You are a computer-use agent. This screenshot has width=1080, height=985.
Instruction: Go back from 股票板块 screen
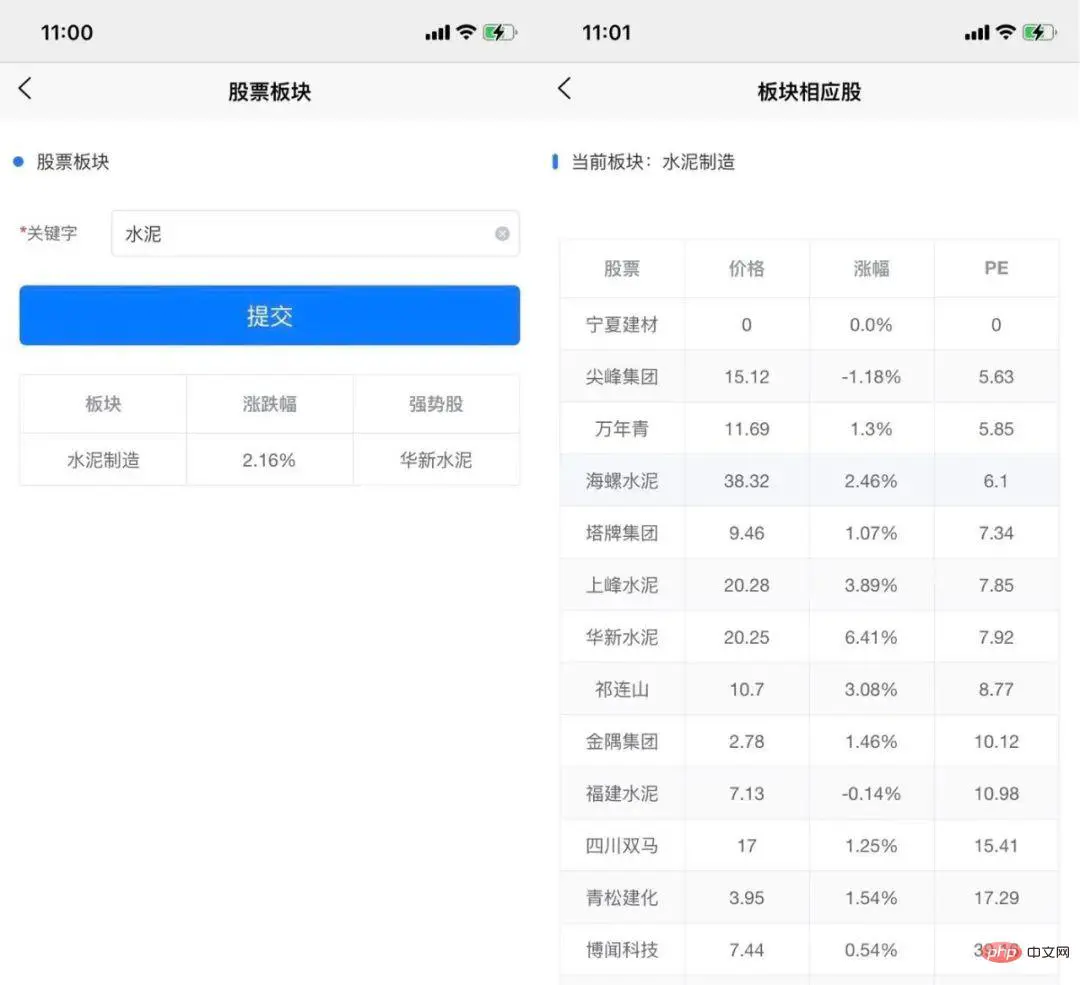[25, 88]
